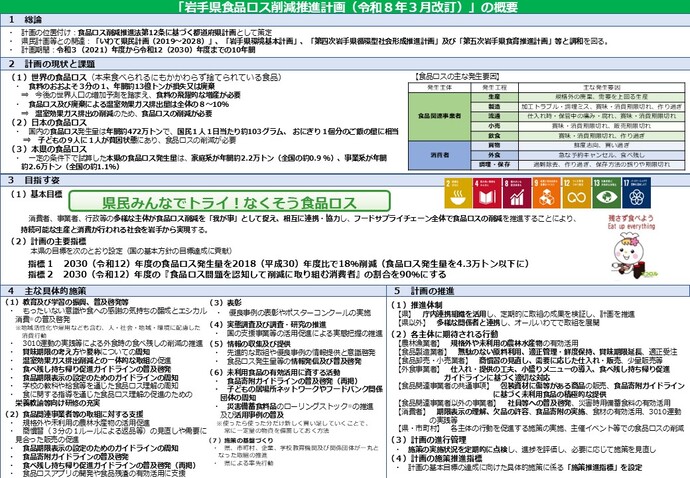The height and width of the screenshot is (478, 690).
Task: Click subheading (5) 情報の収集及び提供
Action: coord(250,344)
